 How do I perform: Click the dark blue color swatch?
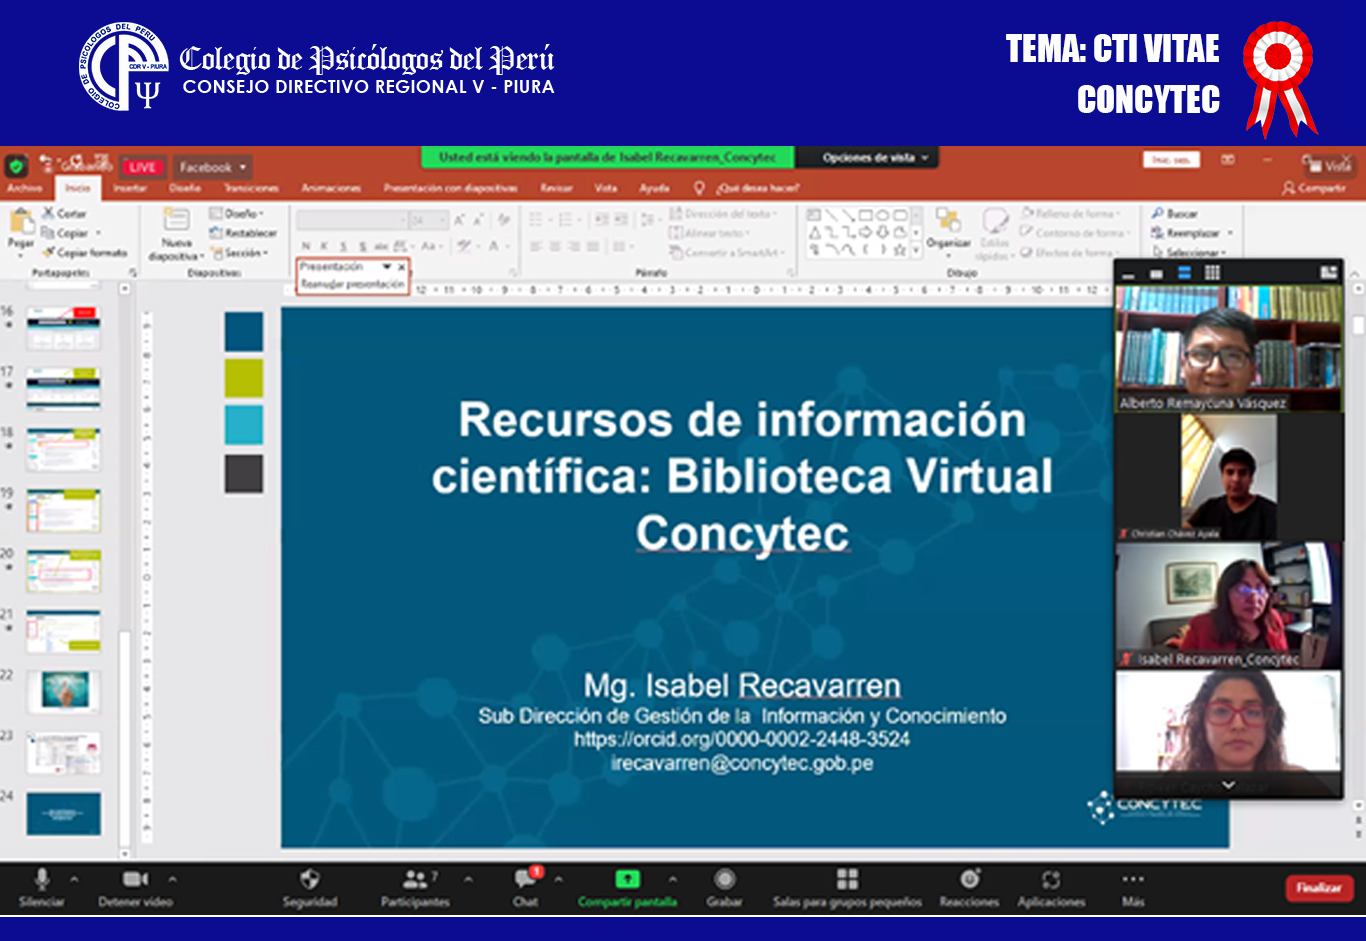point(244,331)
